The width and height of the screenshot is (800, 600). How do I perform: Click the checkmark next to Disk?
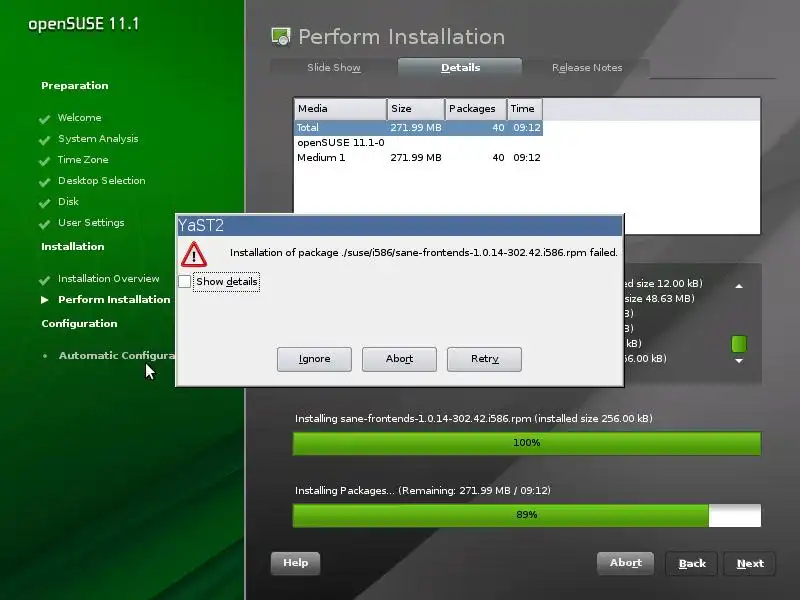pos(44,203)
